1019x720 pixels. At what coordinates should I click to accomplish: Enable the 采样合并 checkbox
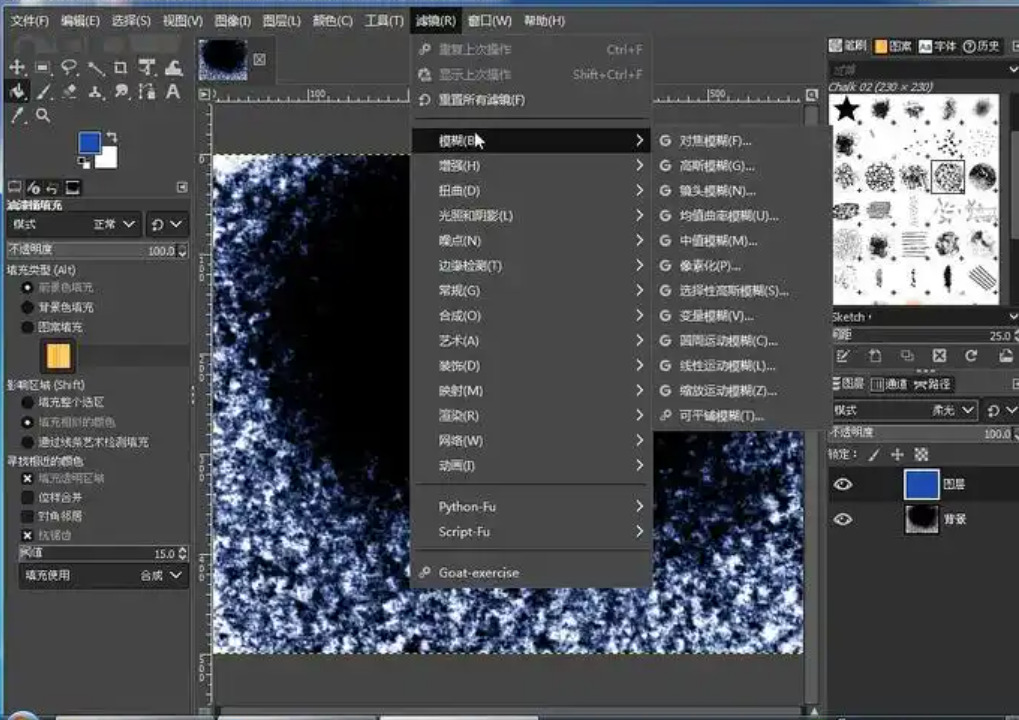(x=27, y=497)
